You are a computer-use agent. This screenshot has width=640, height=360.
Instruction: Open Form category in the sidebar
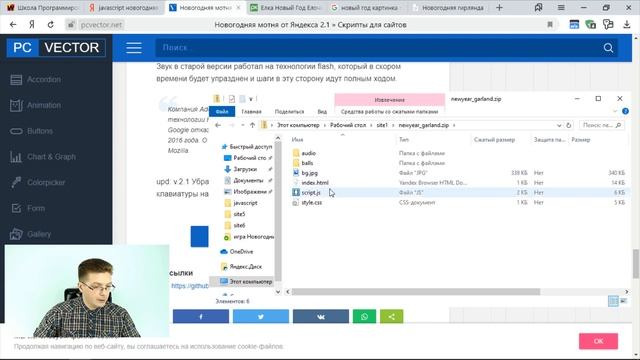point(36,208)
